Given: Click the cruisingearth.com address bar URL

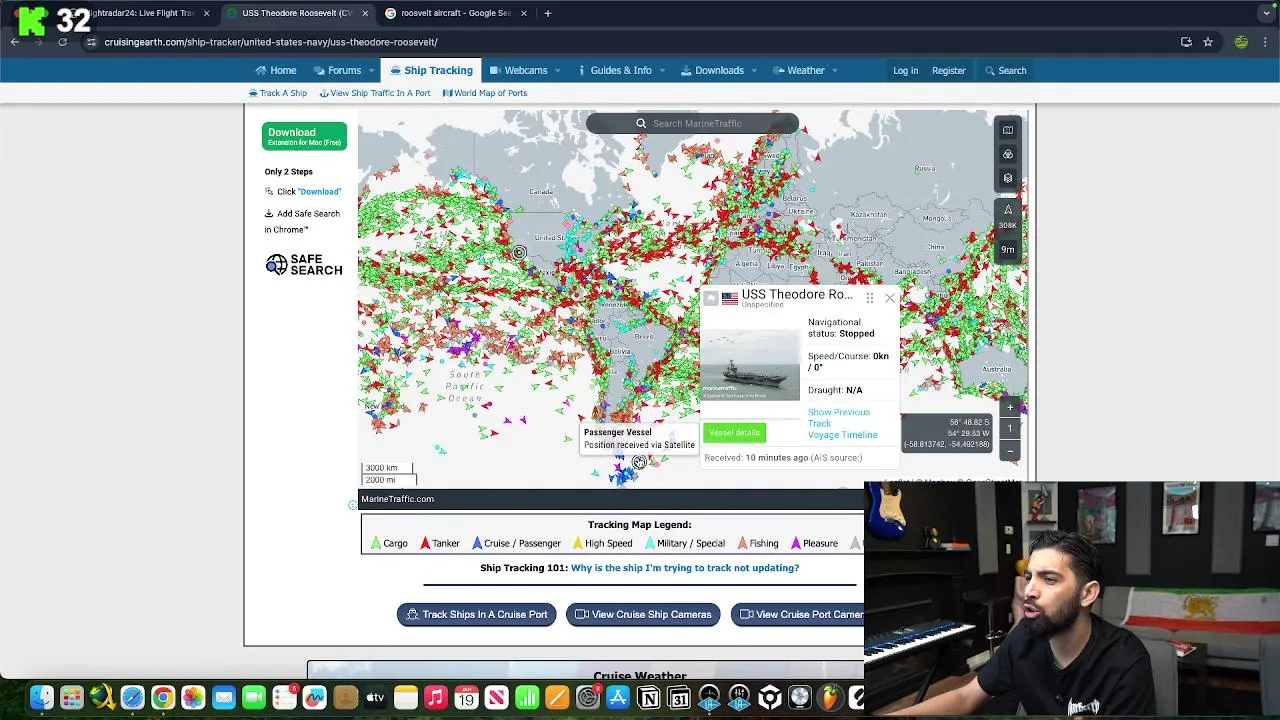Looking at the screenshot, I should pos(271,42).
